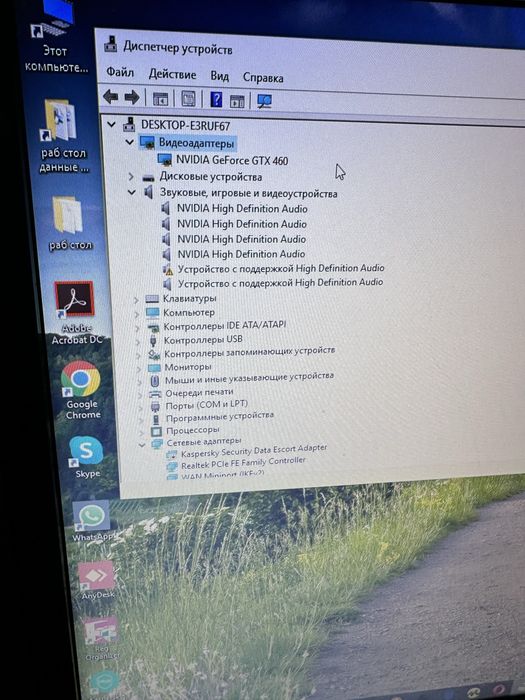This screenshot has height=700, width=525.
Task: Open the Skype desktop icon
Action: (87, 457)
